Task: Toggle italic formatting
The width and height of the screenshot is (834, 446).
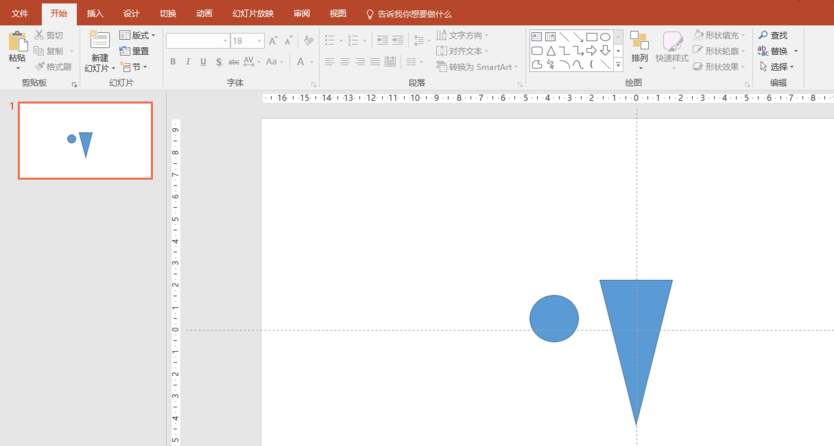Action: (188, 62)
